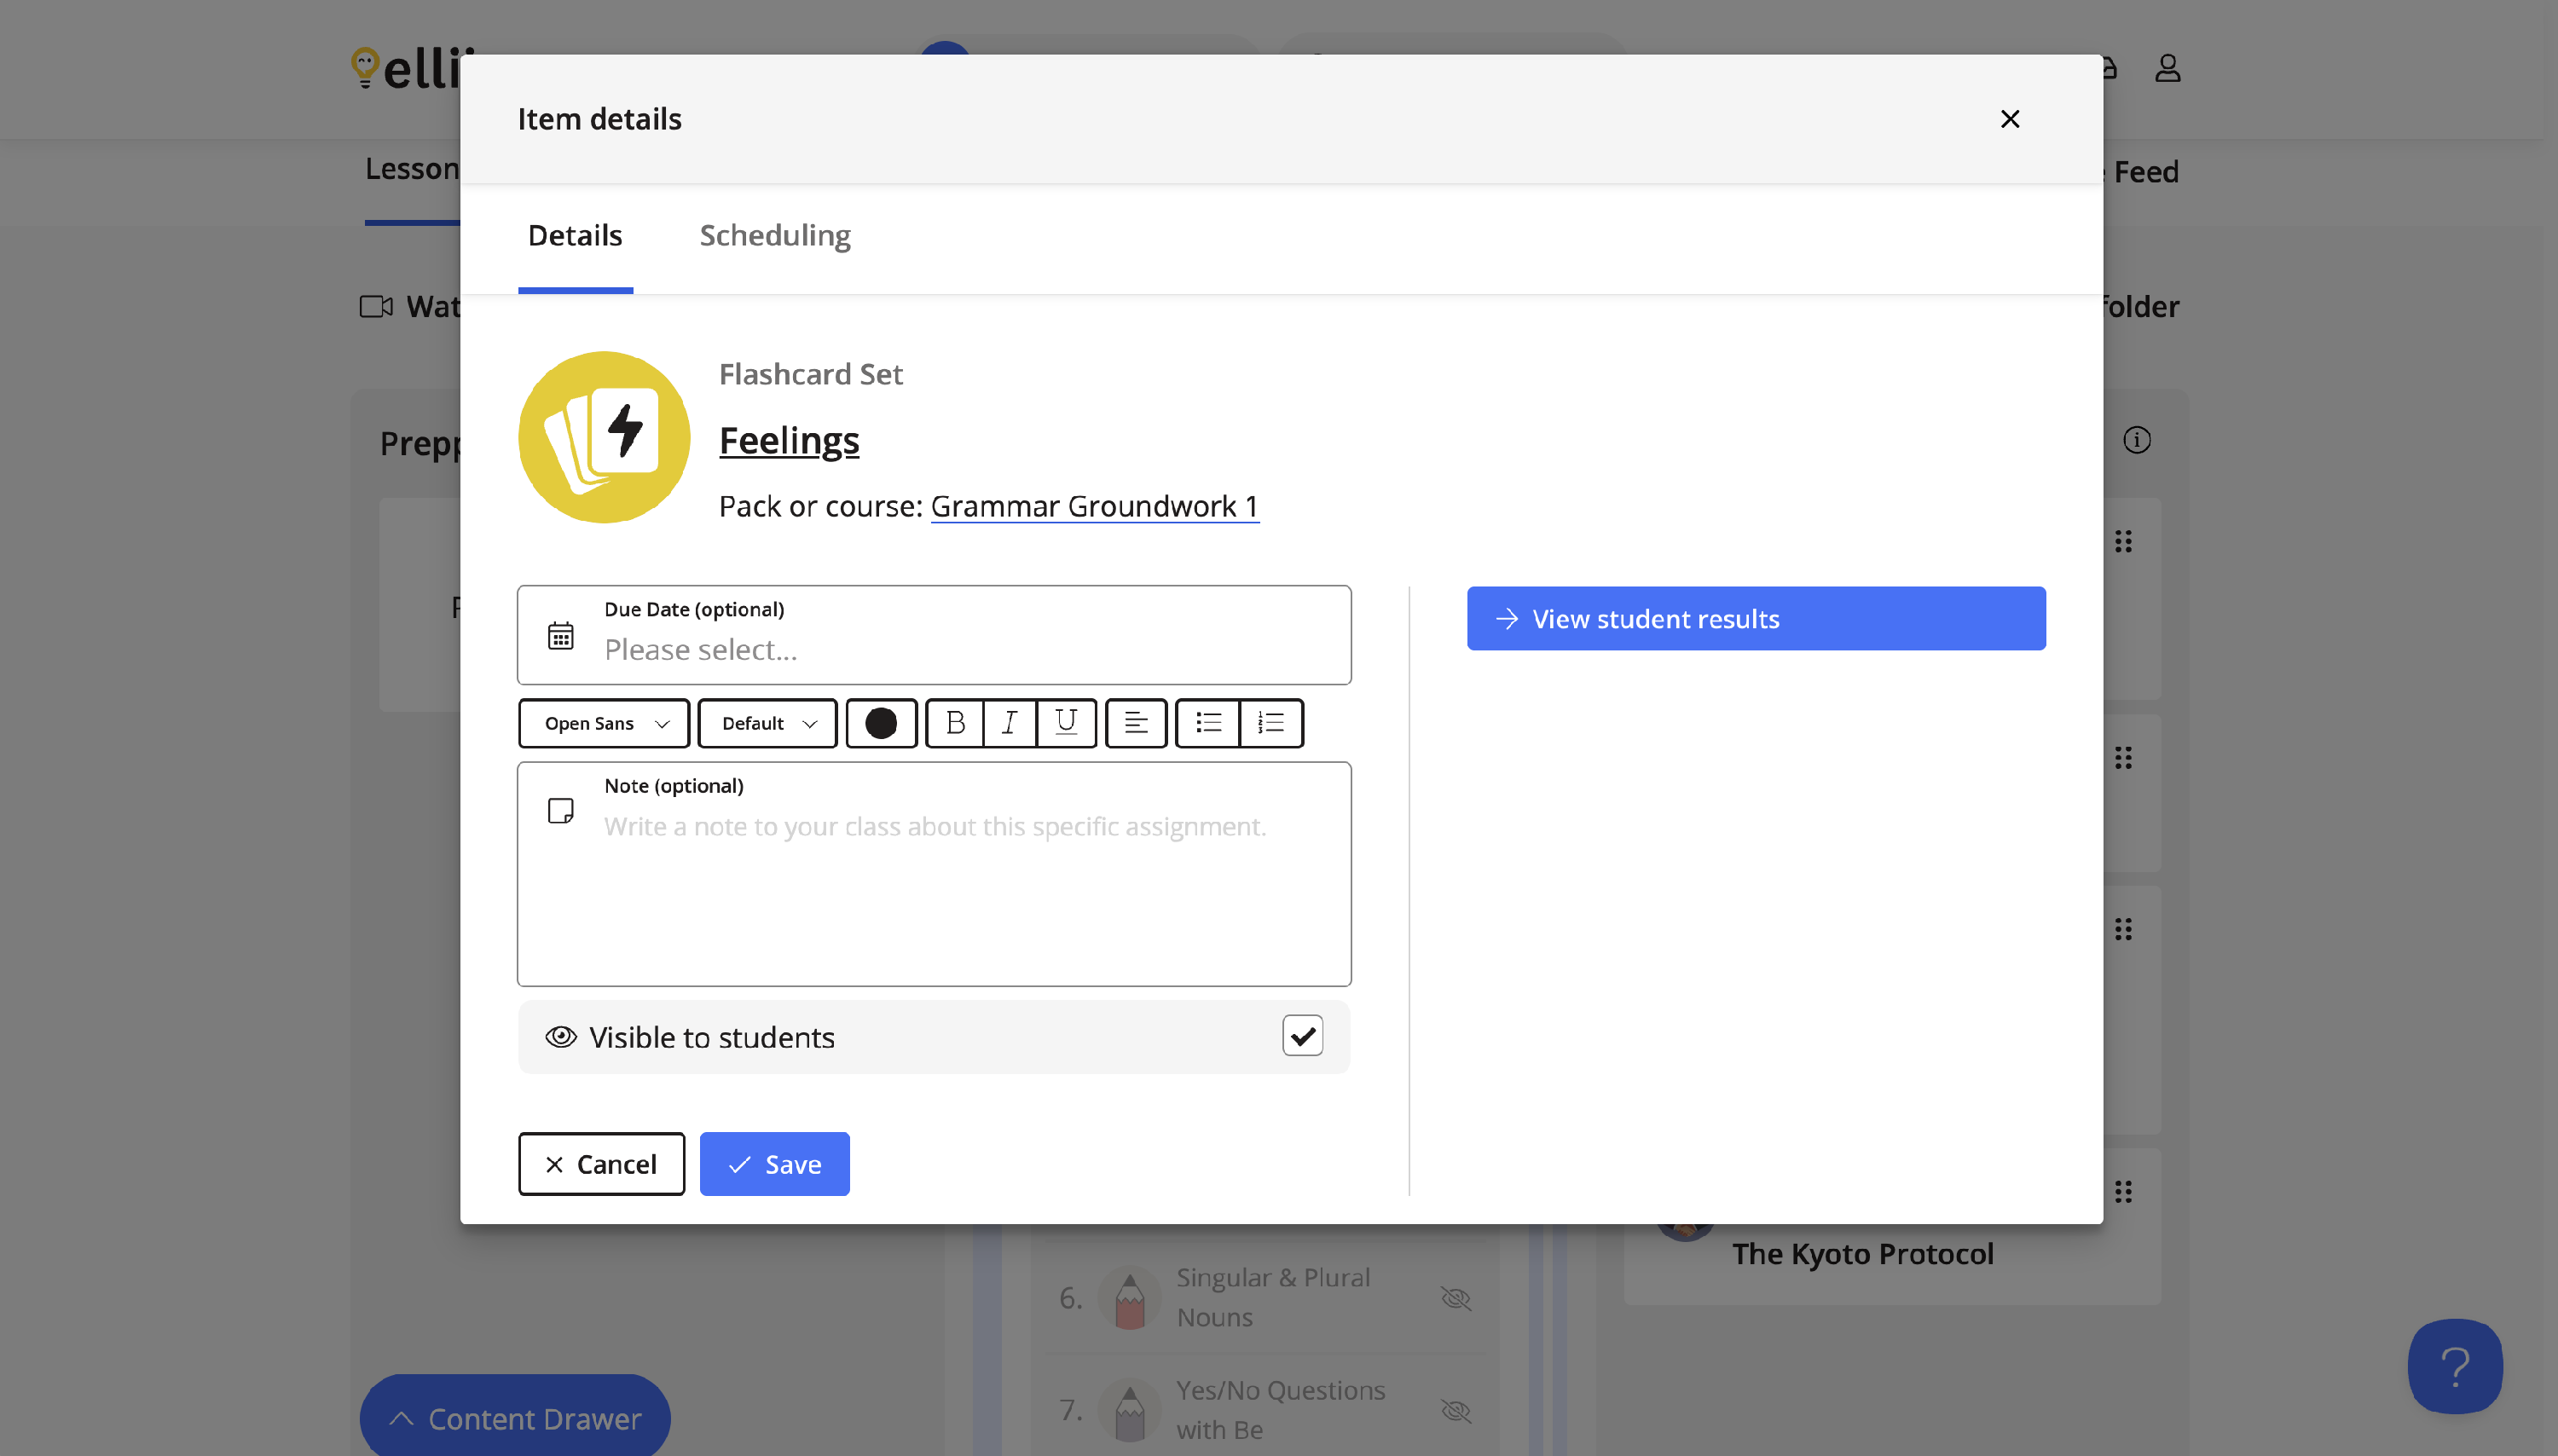Toggle bold formatting in note toolbar
This screenshot has width=2558, height=1456.
(x=955, y=722)
